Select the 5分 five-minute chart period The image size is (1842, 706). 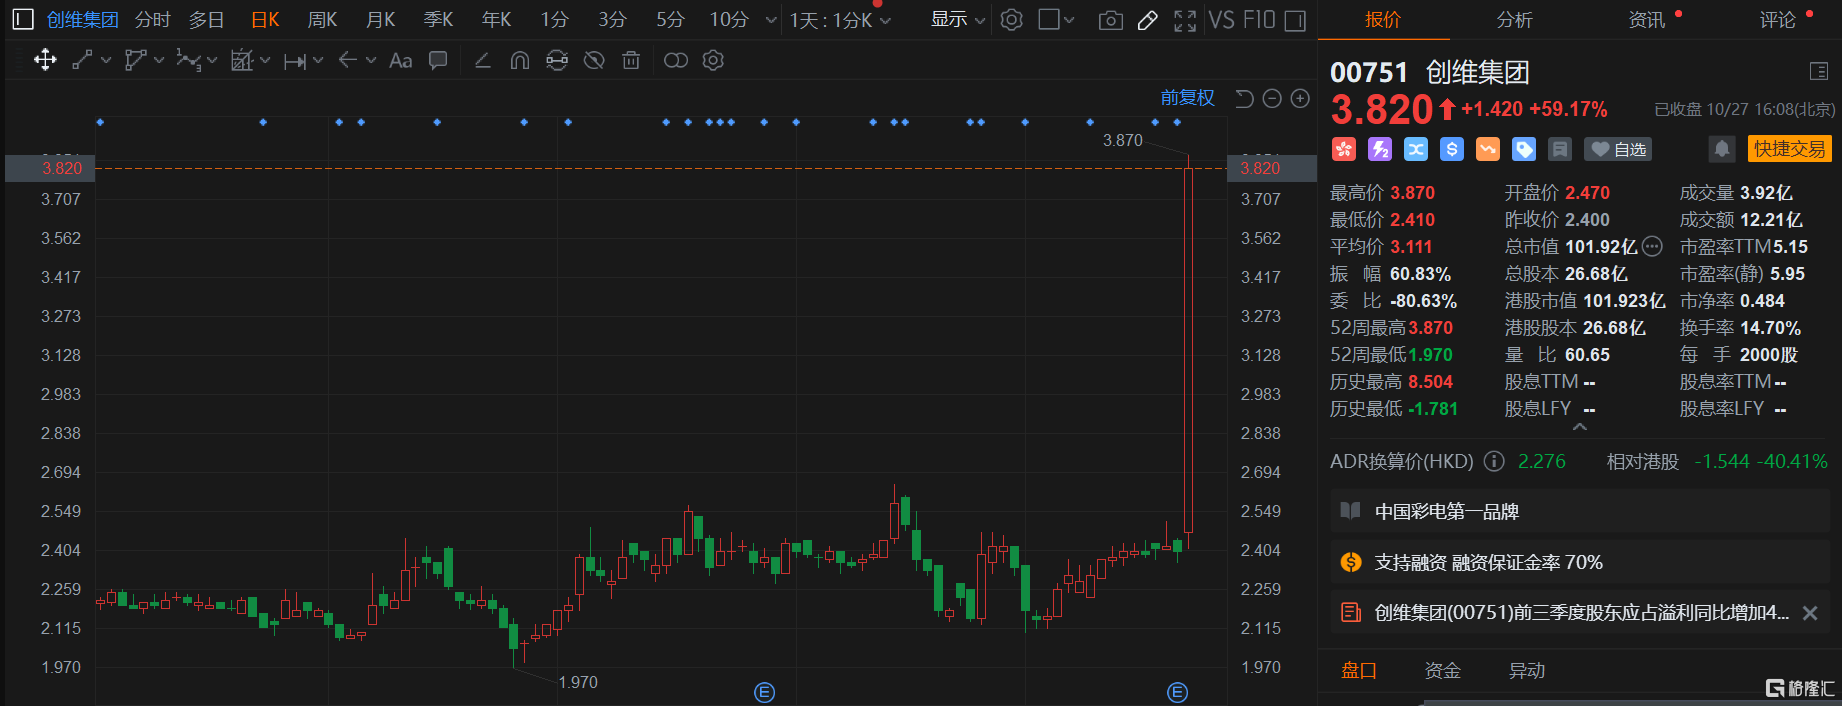(x=671, y=20)
